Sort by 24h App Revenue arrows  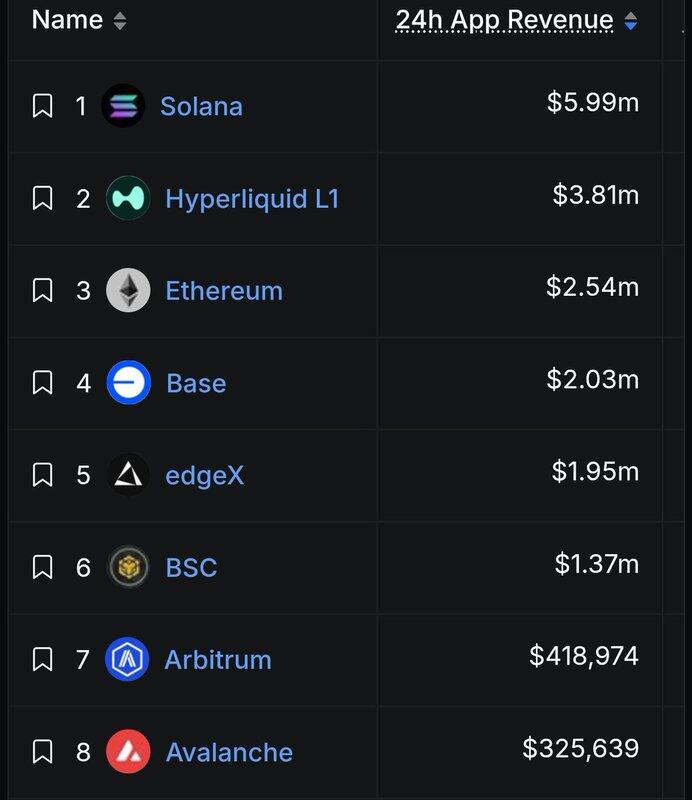630,21
